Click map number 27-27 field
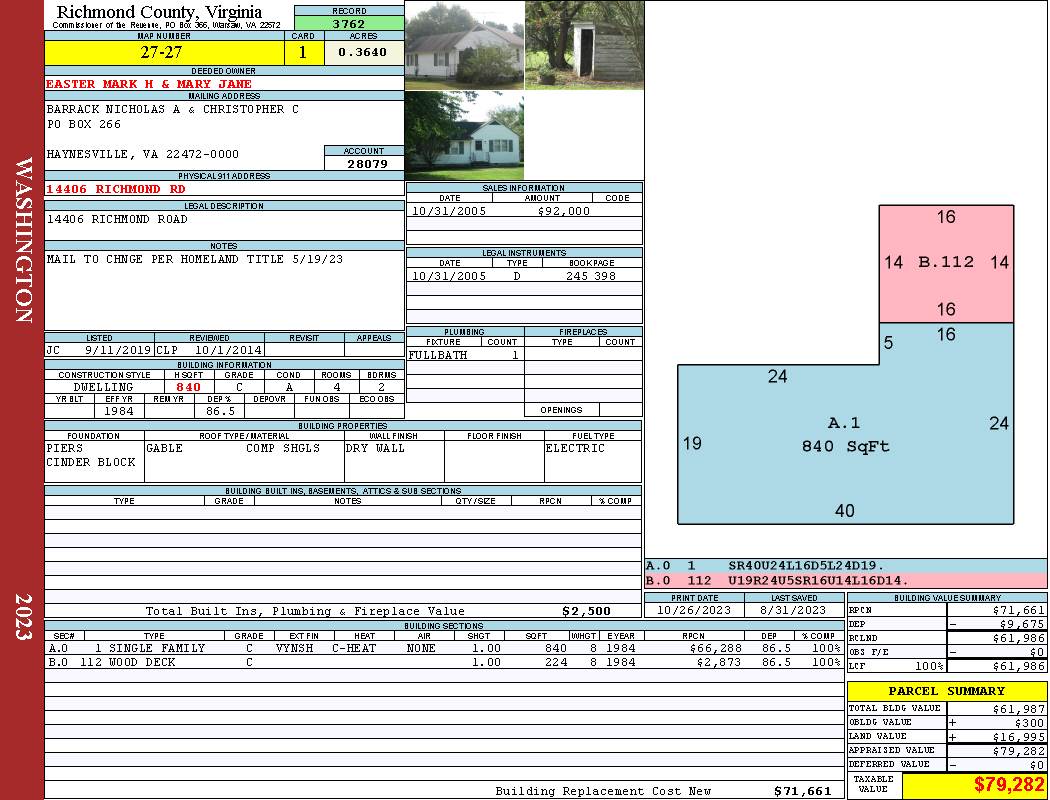This screenshot has height=800, width=1050. click(x=164, y=53)
